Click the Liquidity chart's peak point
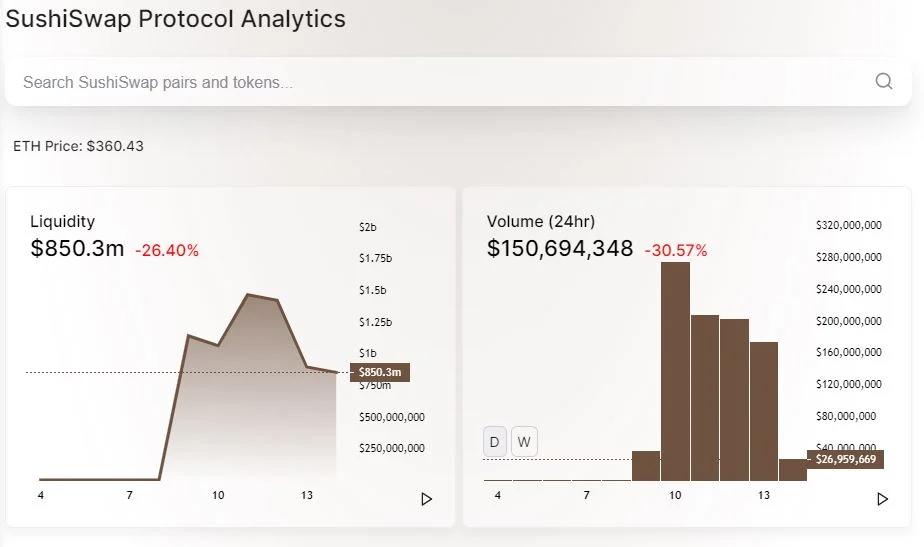 [248, 295]
